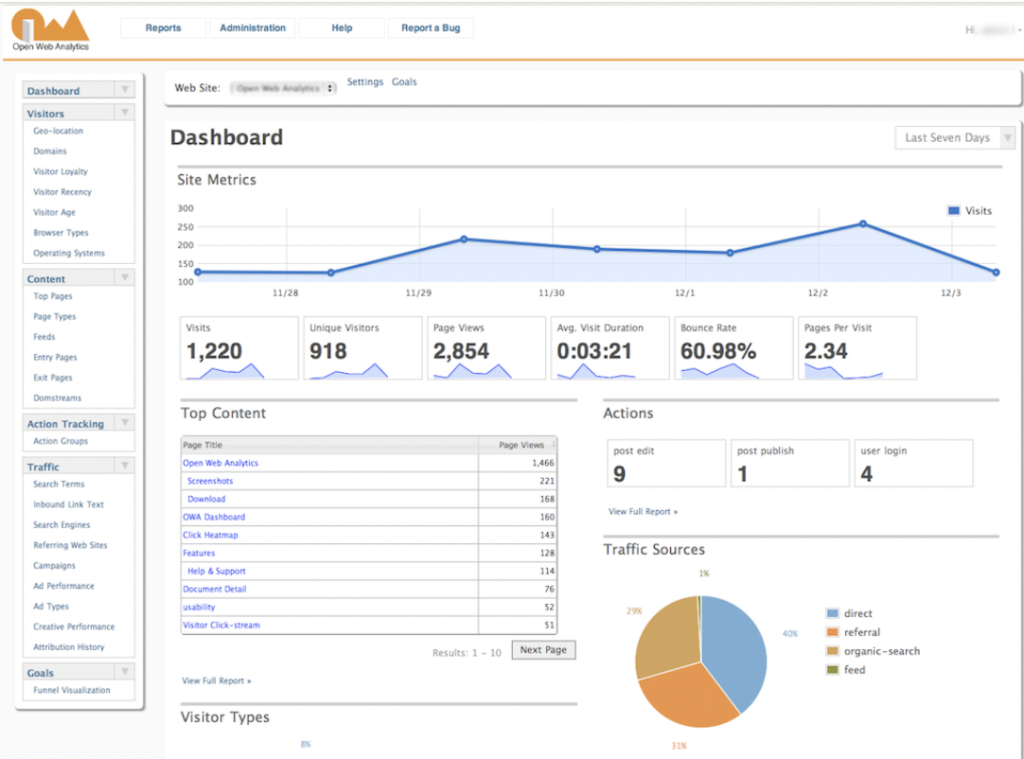Screen dimensions: 1024x759
Task: Collapse the Content sidebar section
Action: pos(124,277)
